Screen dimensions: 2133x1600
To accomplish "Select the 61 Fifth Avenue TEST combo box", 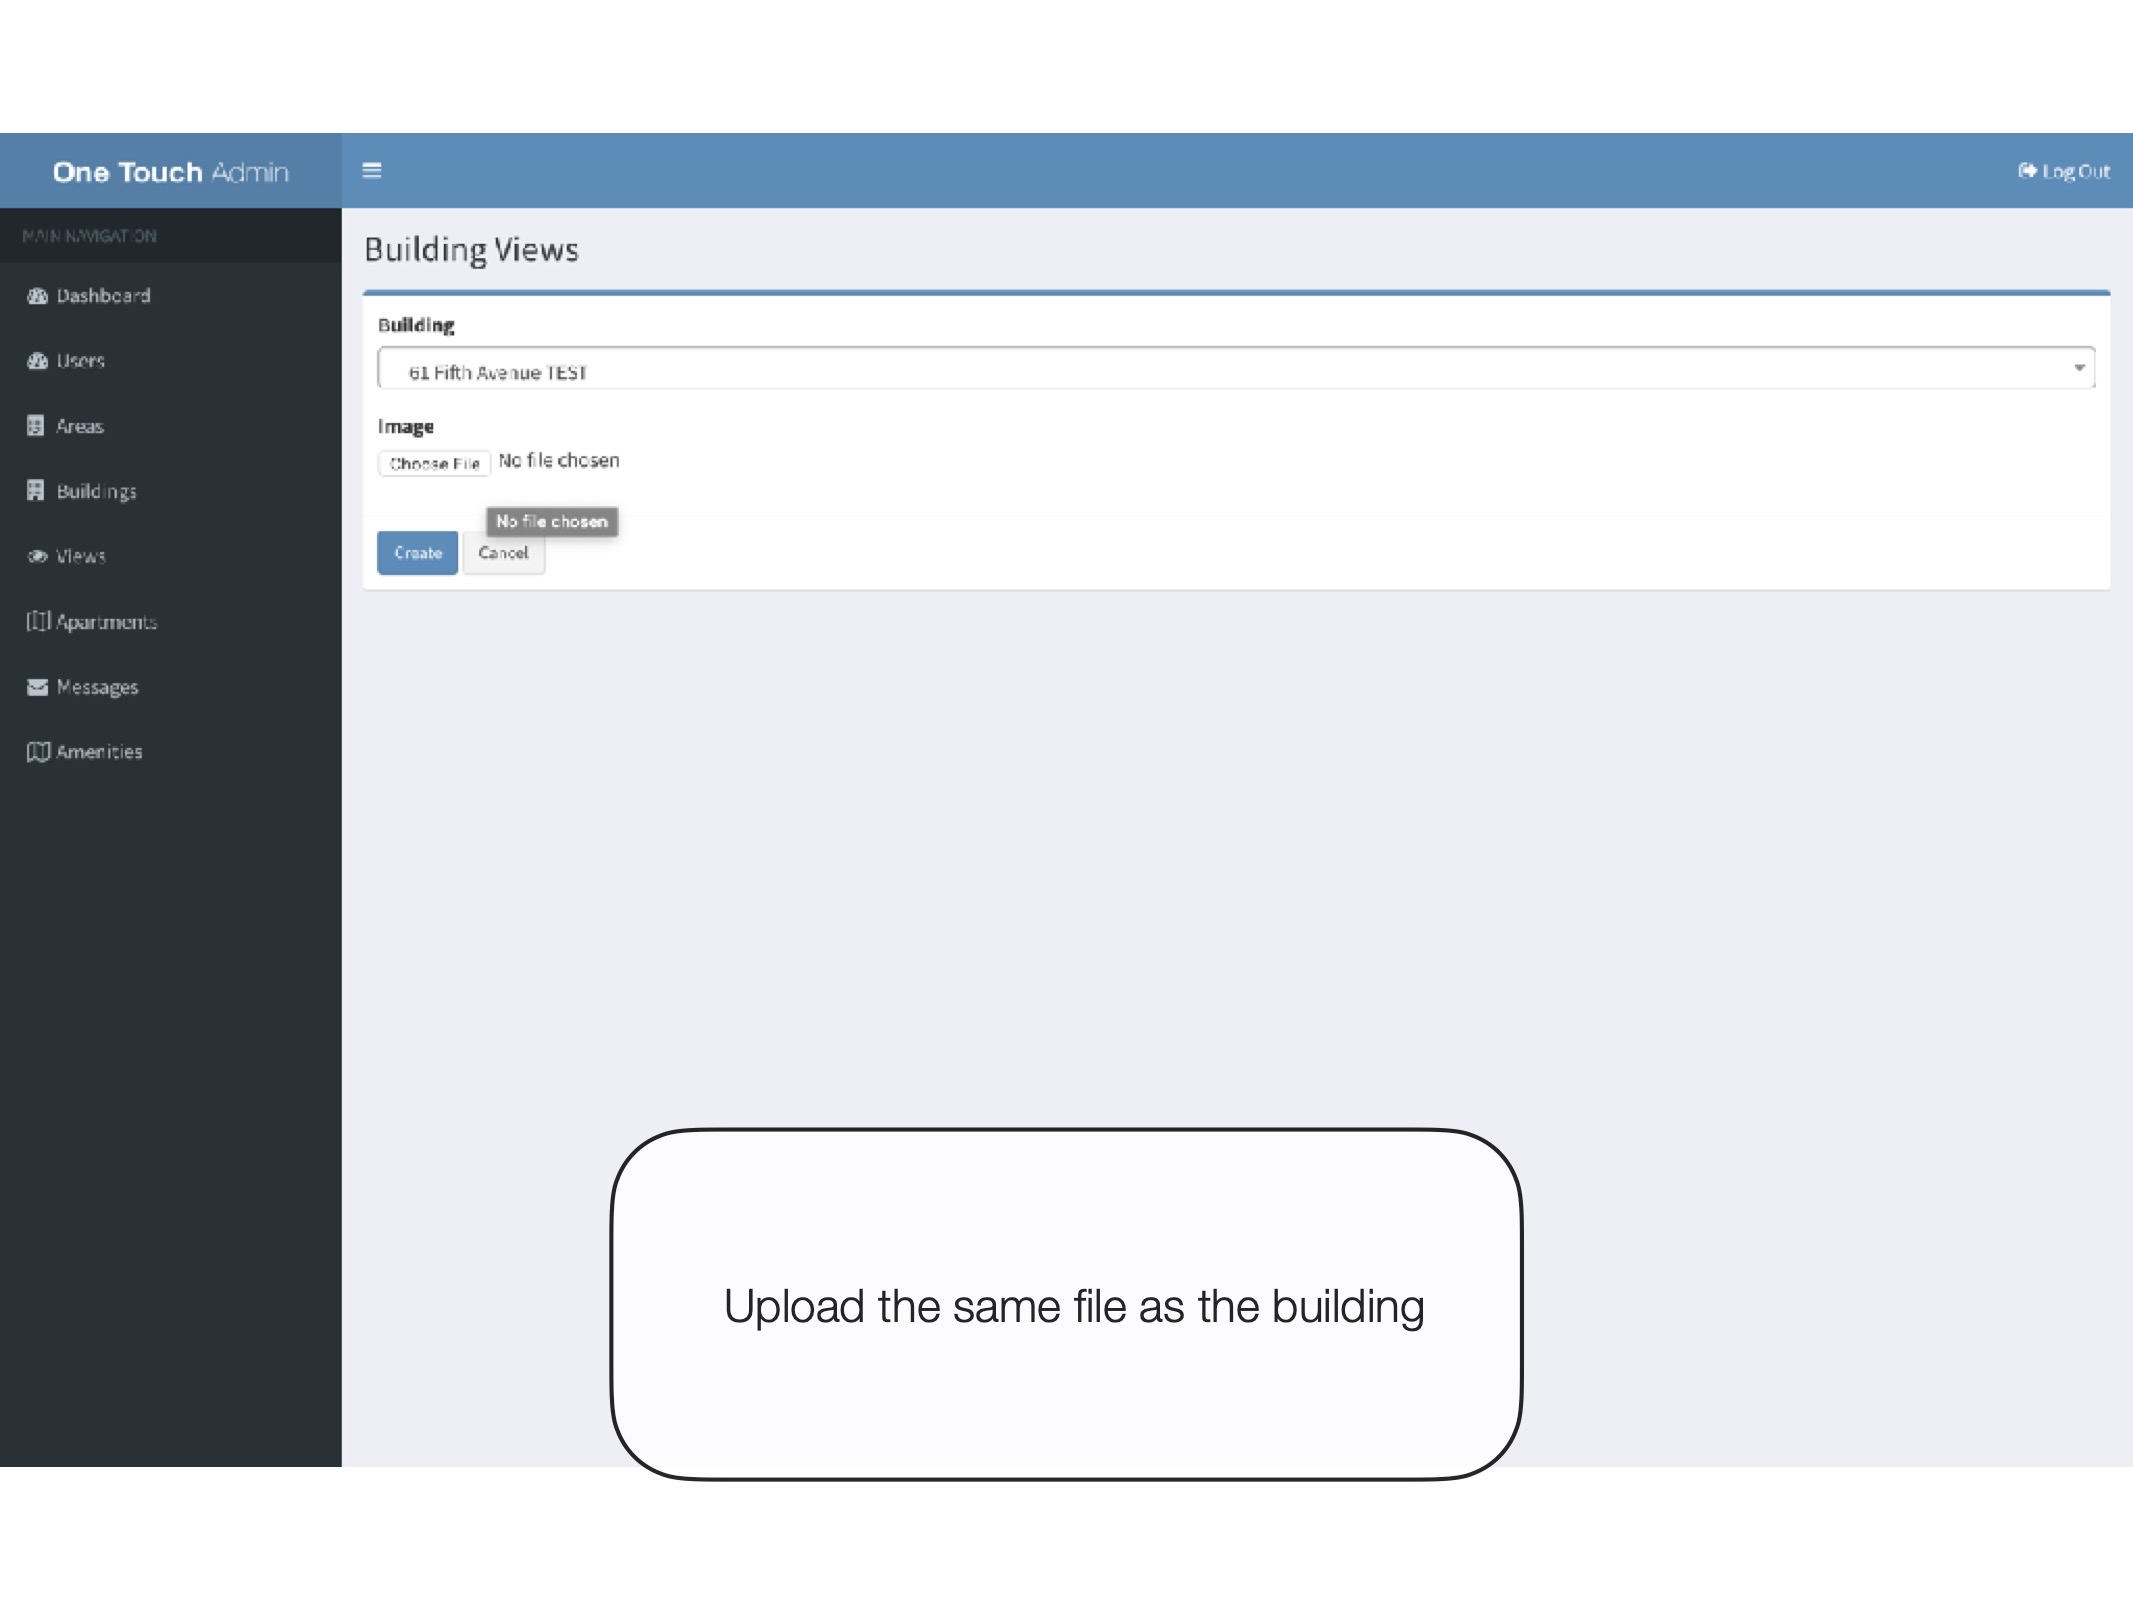I will [1234, 370].
